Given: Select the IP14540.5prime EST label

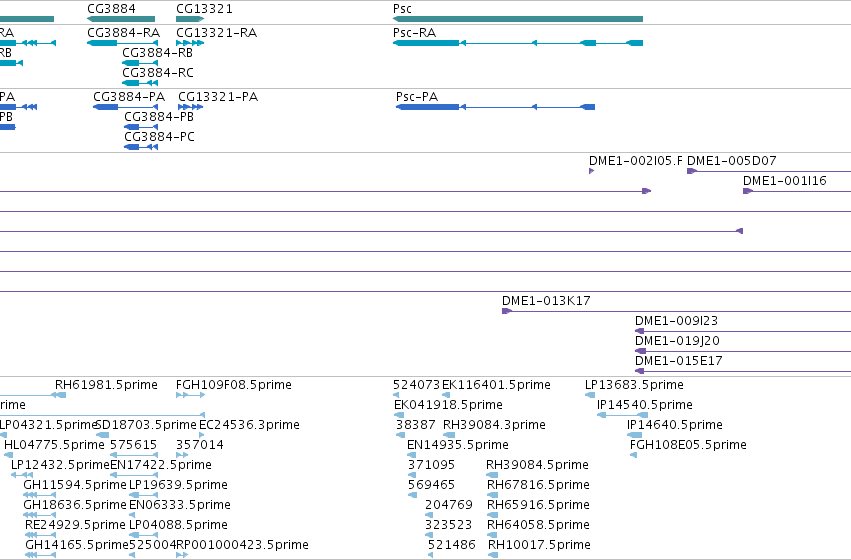Looking at the screenshot, I should click(x=645, y=405).
